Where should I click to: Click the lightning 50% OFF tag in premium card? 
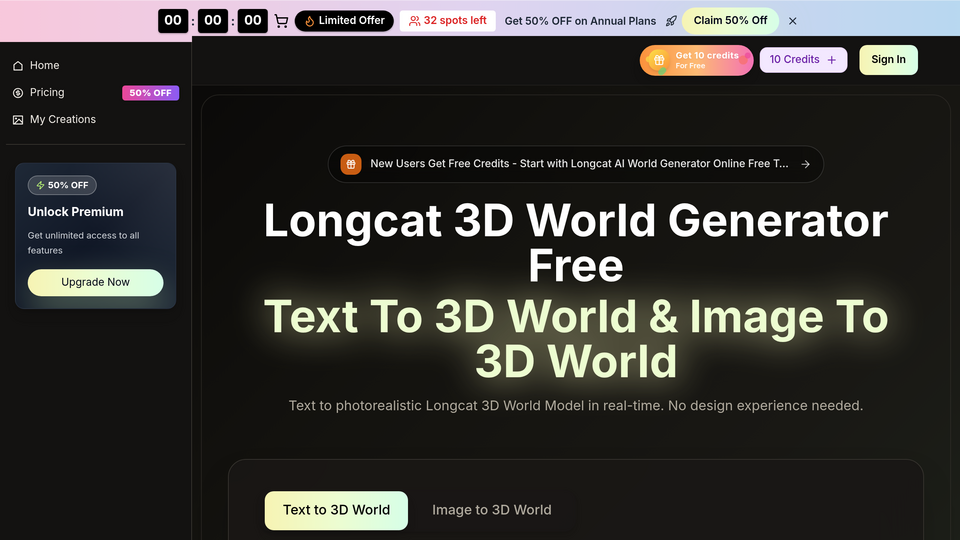click(x=62, y=185)
